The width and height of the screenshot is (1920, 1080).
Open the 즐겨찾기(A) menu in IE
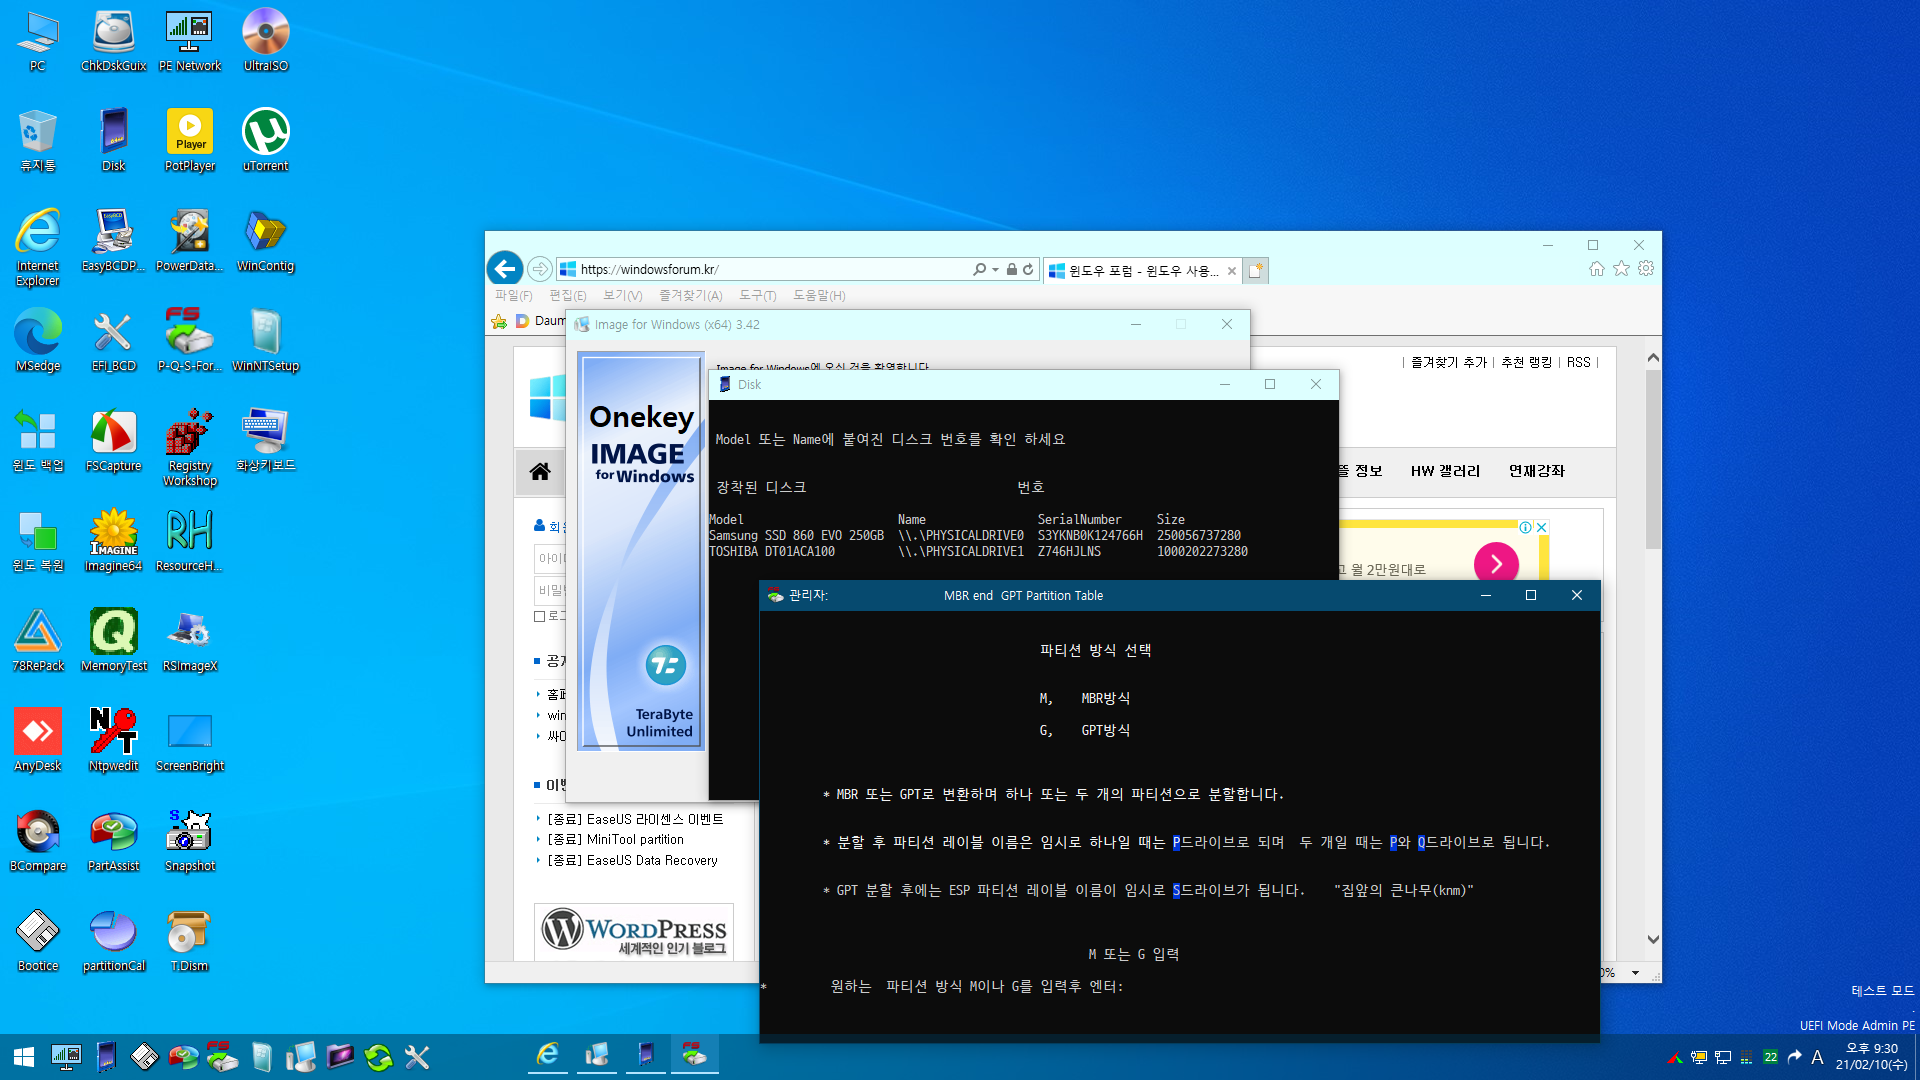click(690, 295)
